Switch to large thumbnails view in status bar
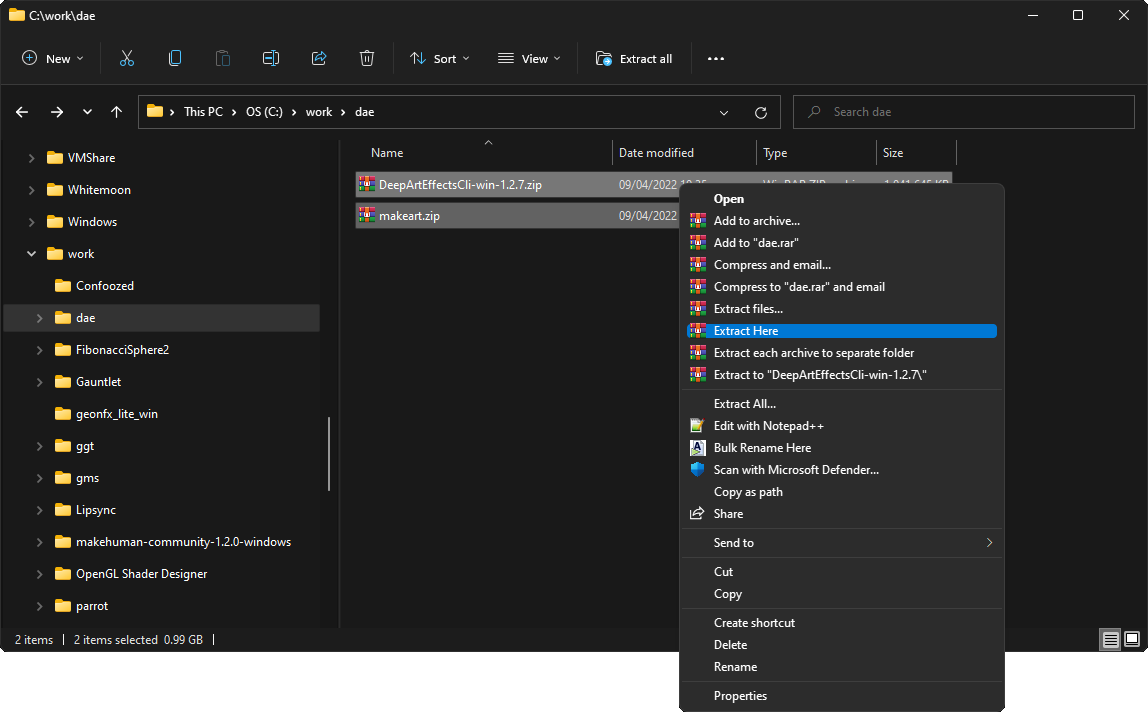This screenshot has width=1148, height=712. tap(1132, 639)
